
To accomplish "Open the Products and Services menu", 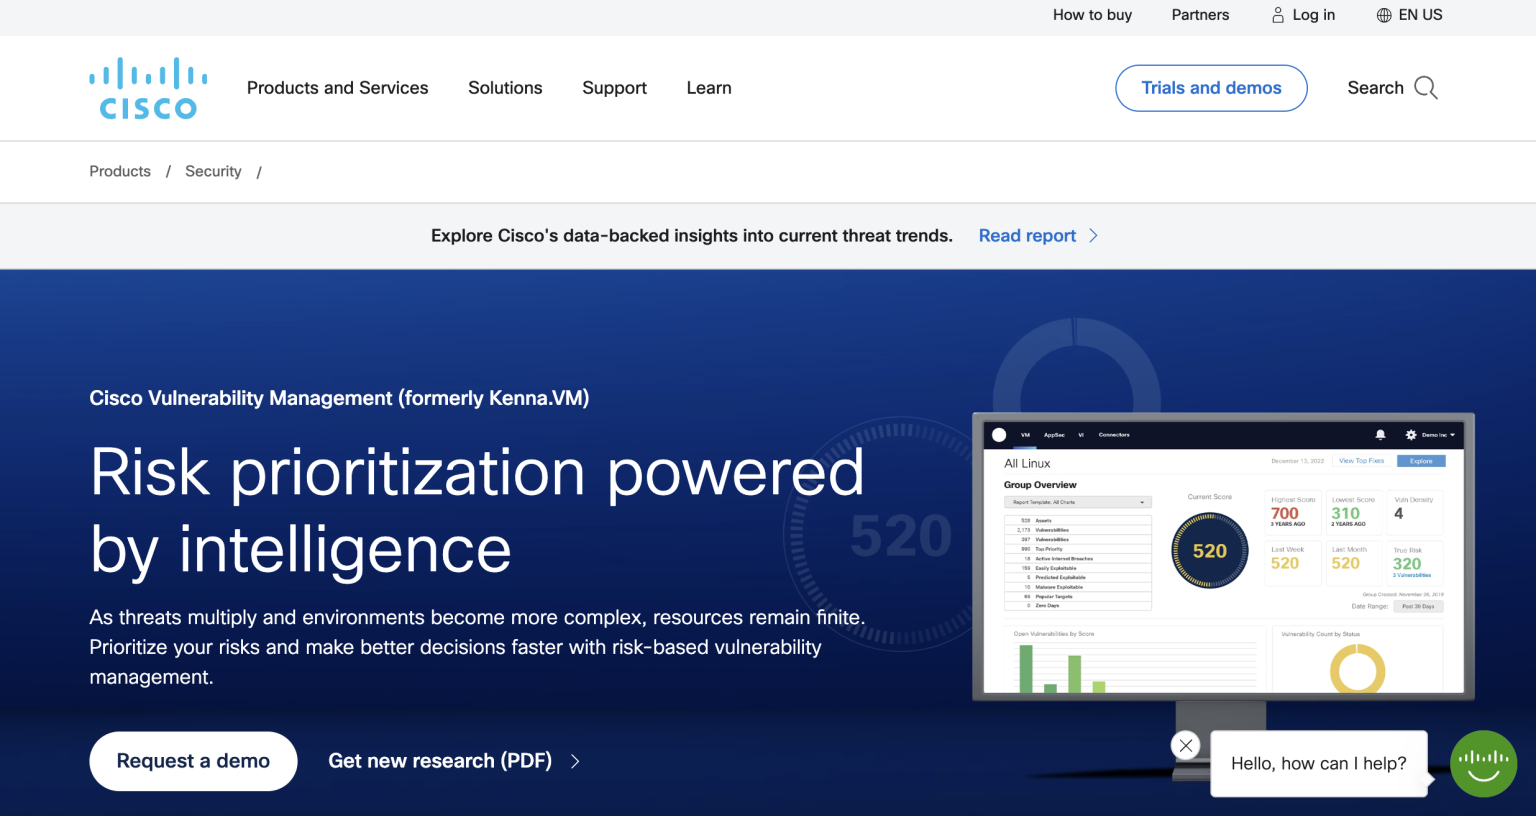I will [337, 88].
